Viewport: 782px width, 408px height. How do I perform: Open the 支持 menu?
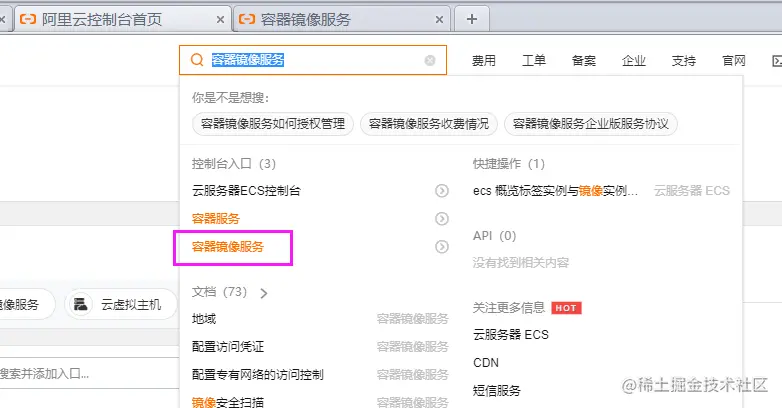tap(683, 60)
